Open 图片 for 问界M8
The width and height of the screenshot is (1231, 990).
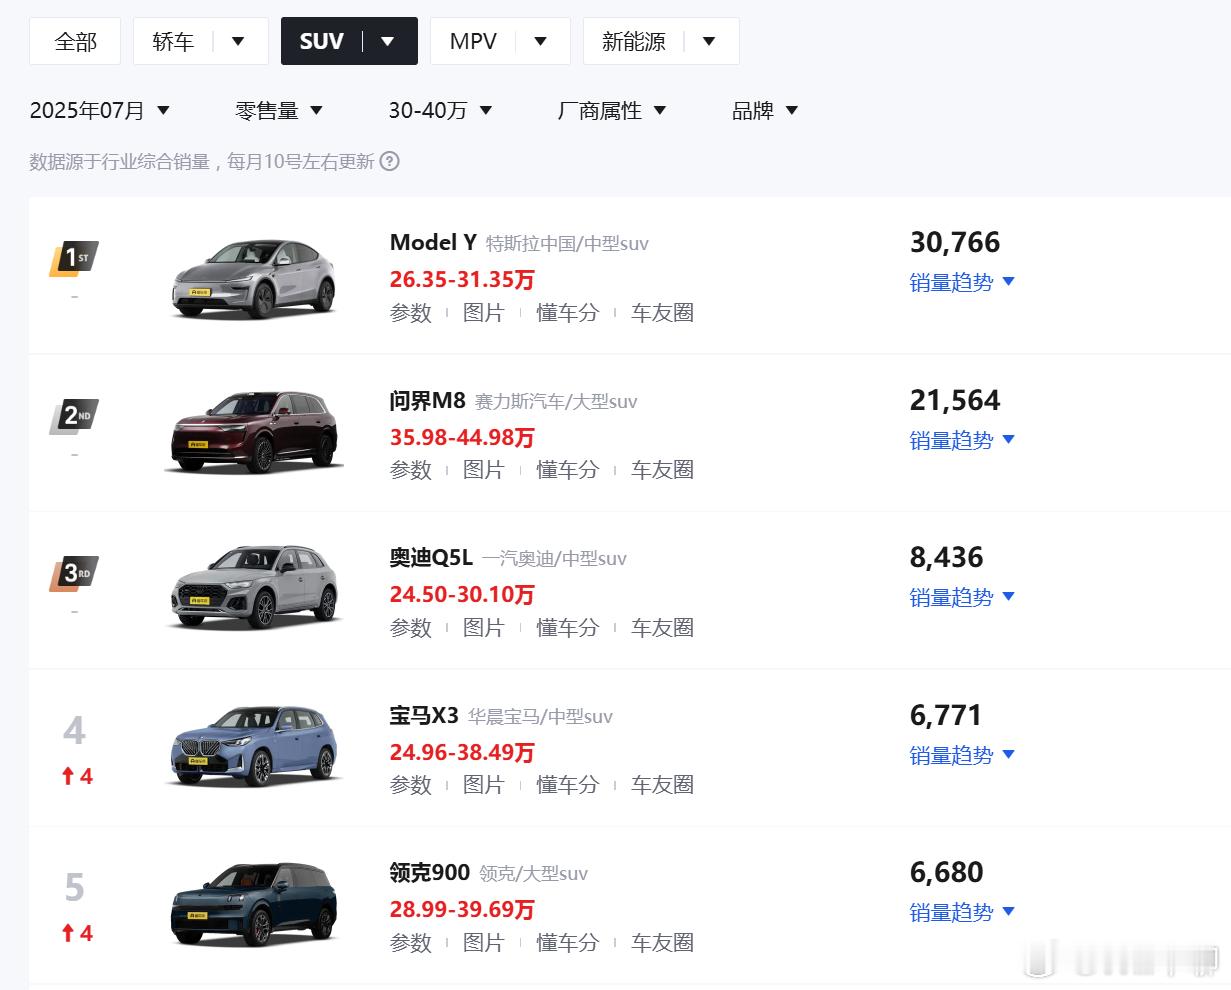click(484, 470)
